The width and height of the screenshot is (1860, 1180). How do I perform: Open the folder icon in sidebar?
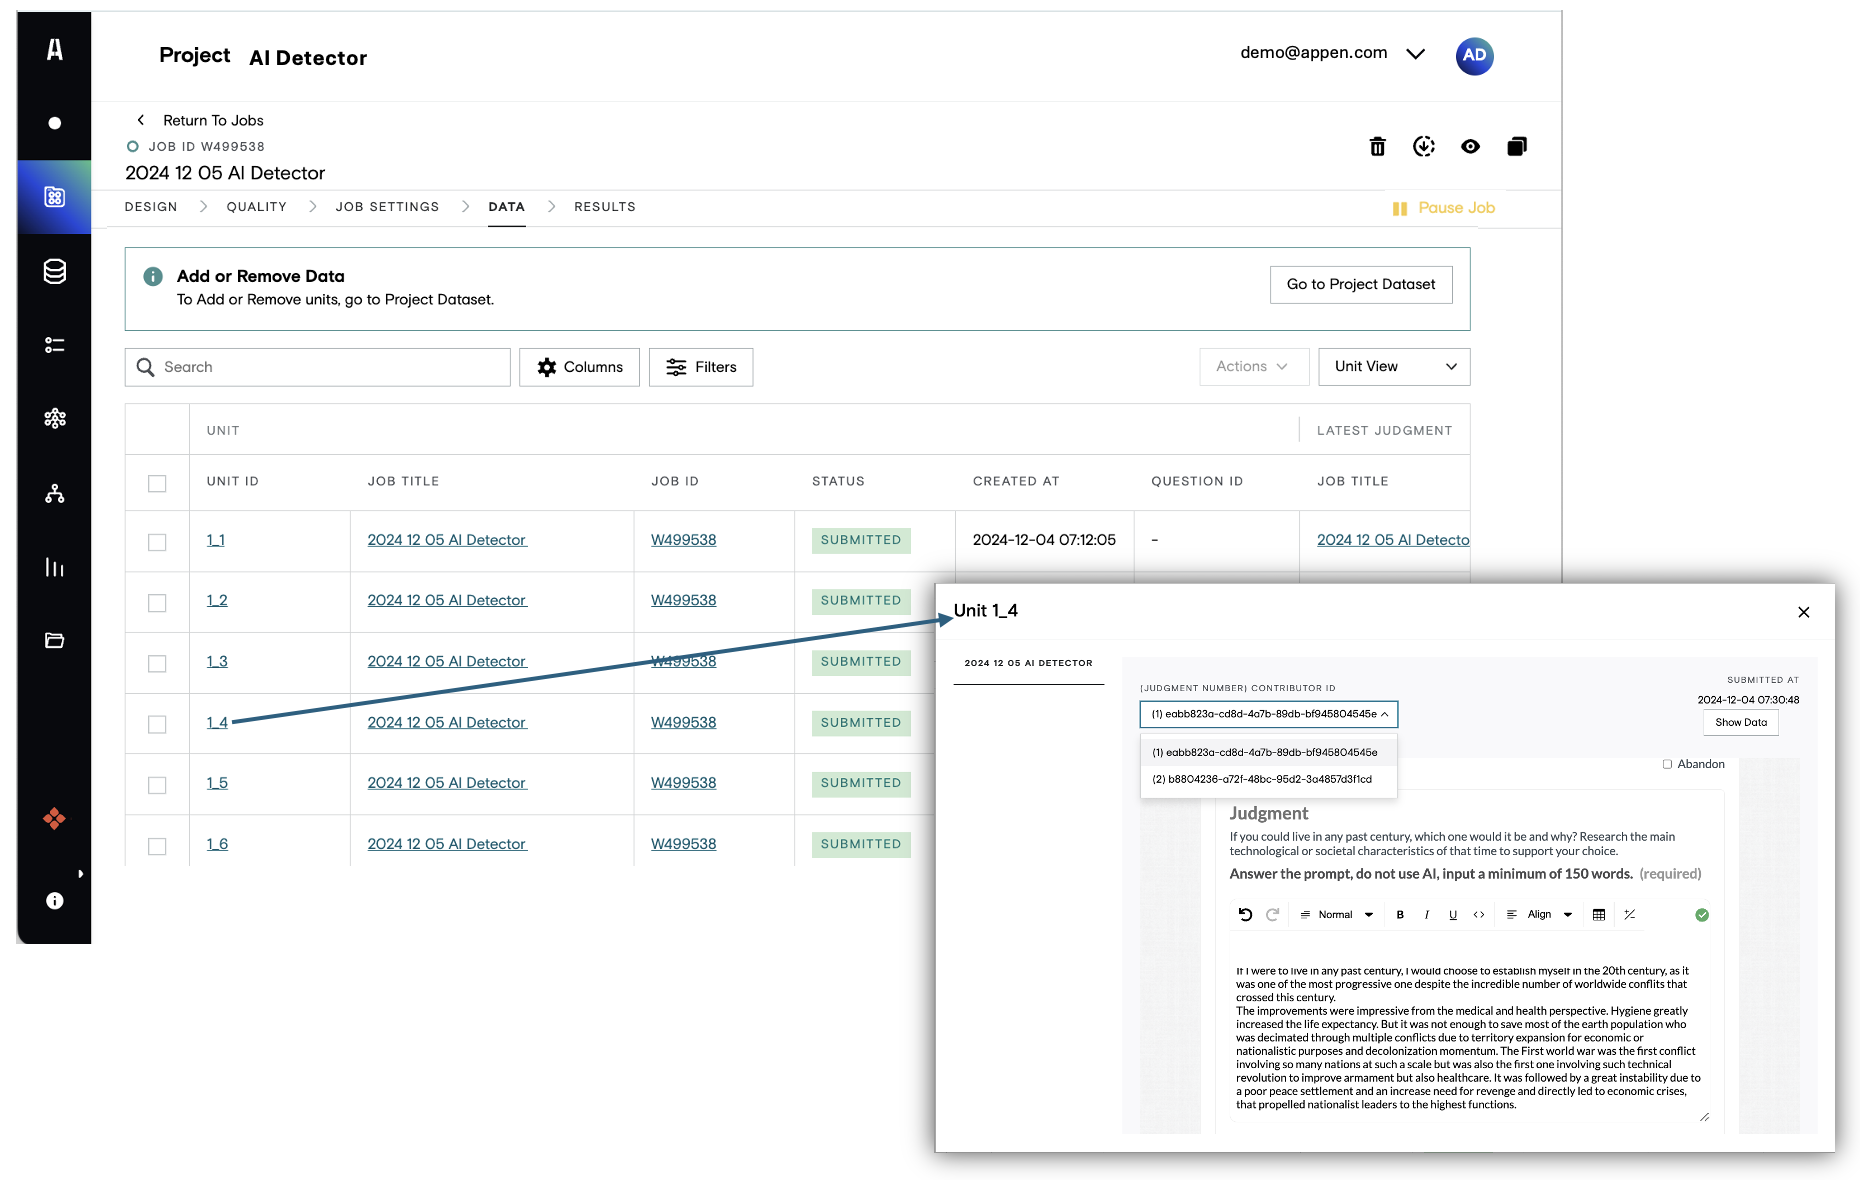(x=55, y=641)
